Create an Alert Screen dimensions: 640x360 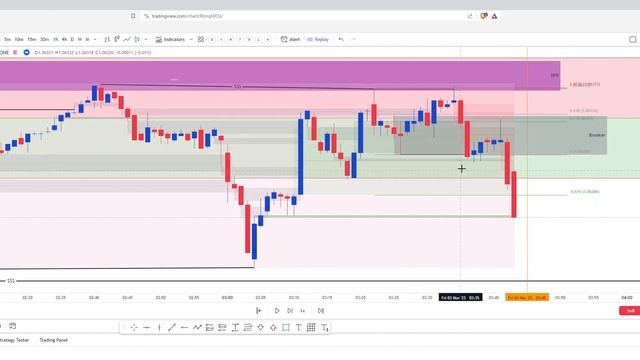(x=290, y=40)
